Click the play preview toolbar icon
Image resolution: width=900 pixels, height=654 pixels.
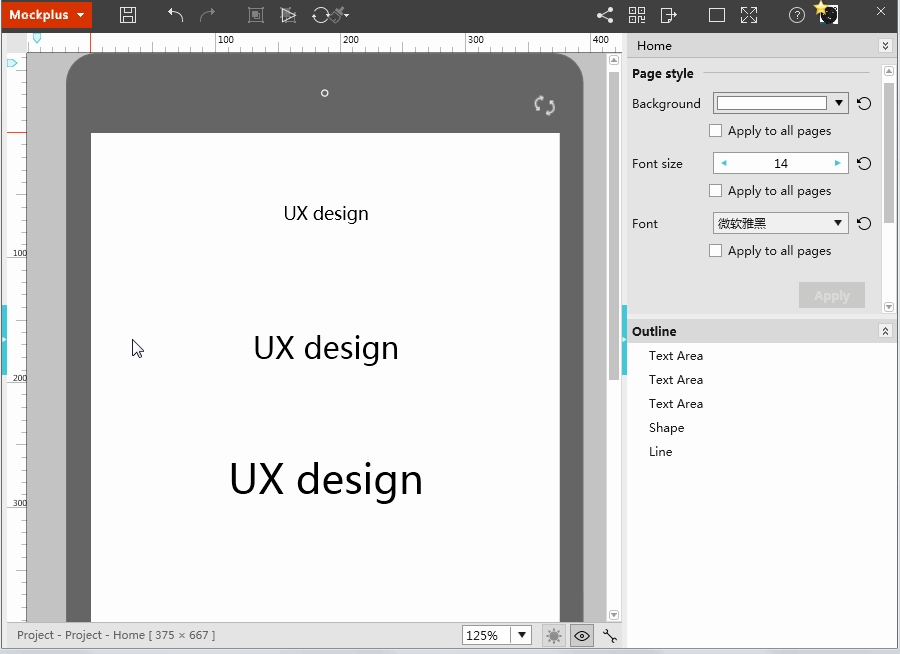point(288,15)
